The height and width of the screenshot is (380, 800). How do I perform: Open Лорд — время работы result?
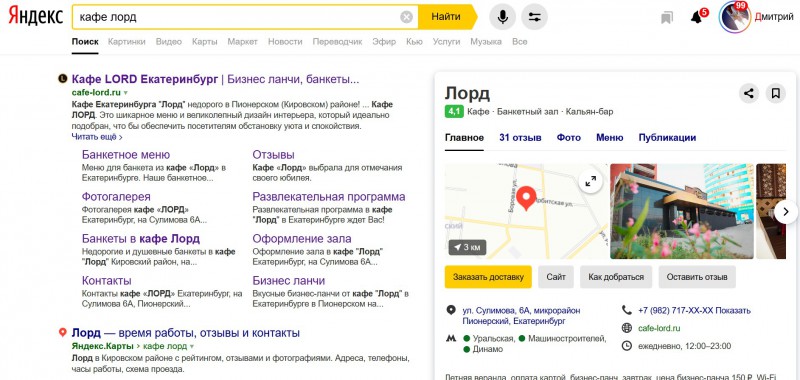point(186,333)
